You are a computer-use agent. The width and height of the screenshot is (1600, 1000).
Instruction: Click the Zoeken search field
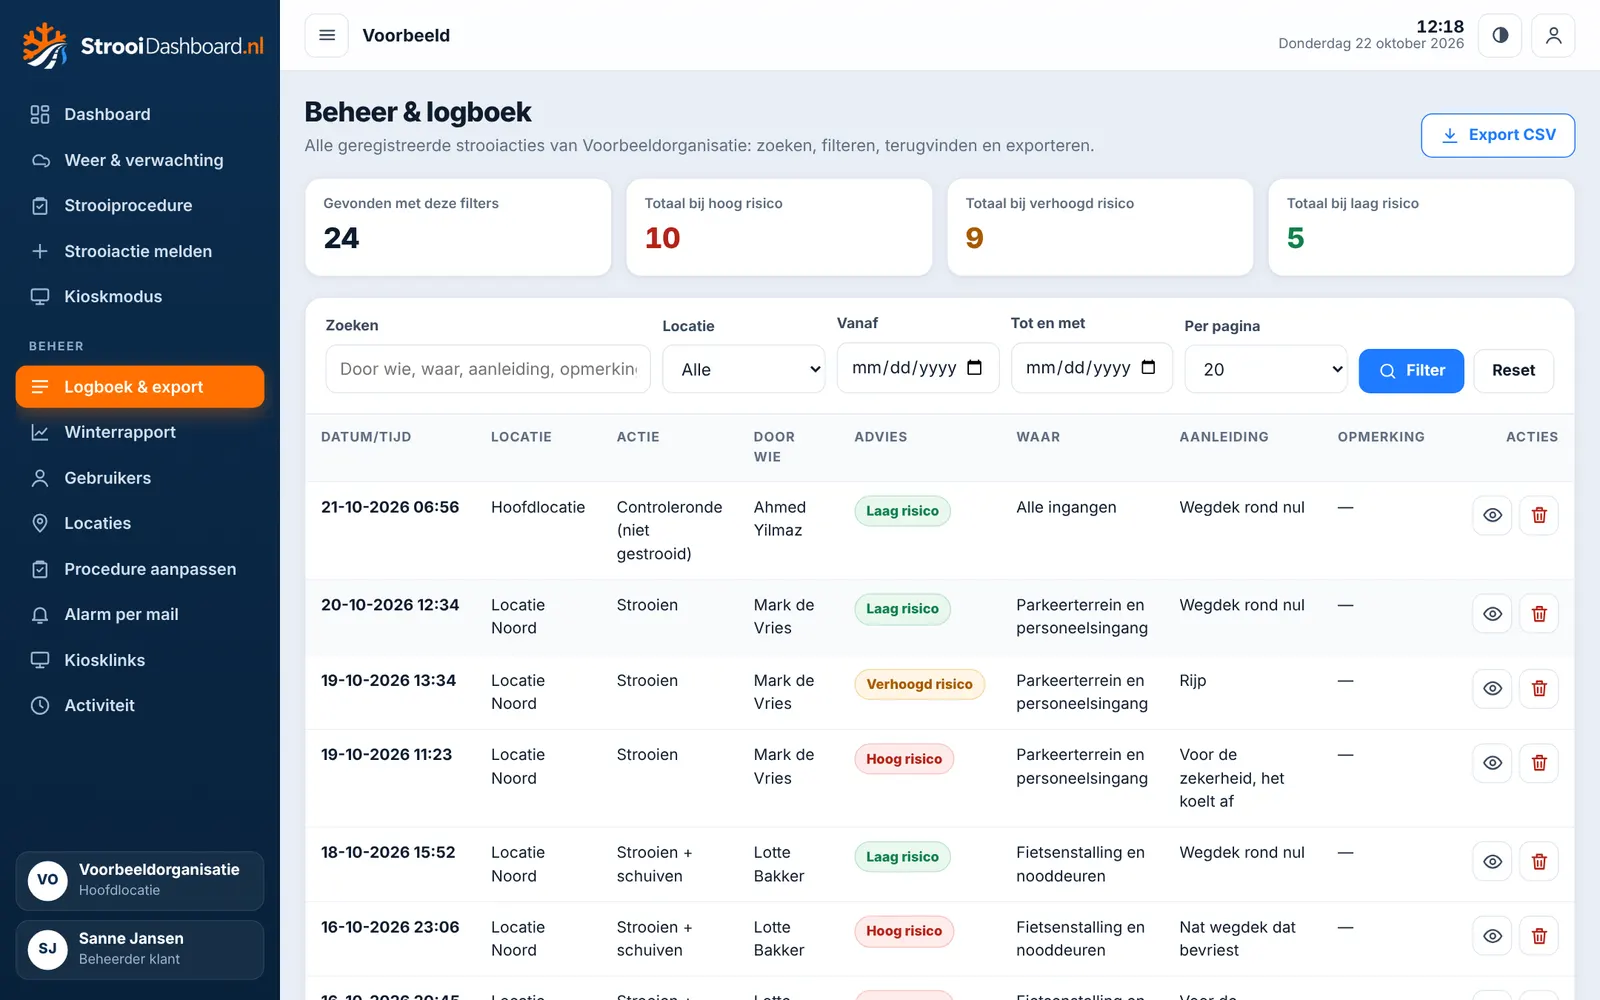[x=488, y=369]
